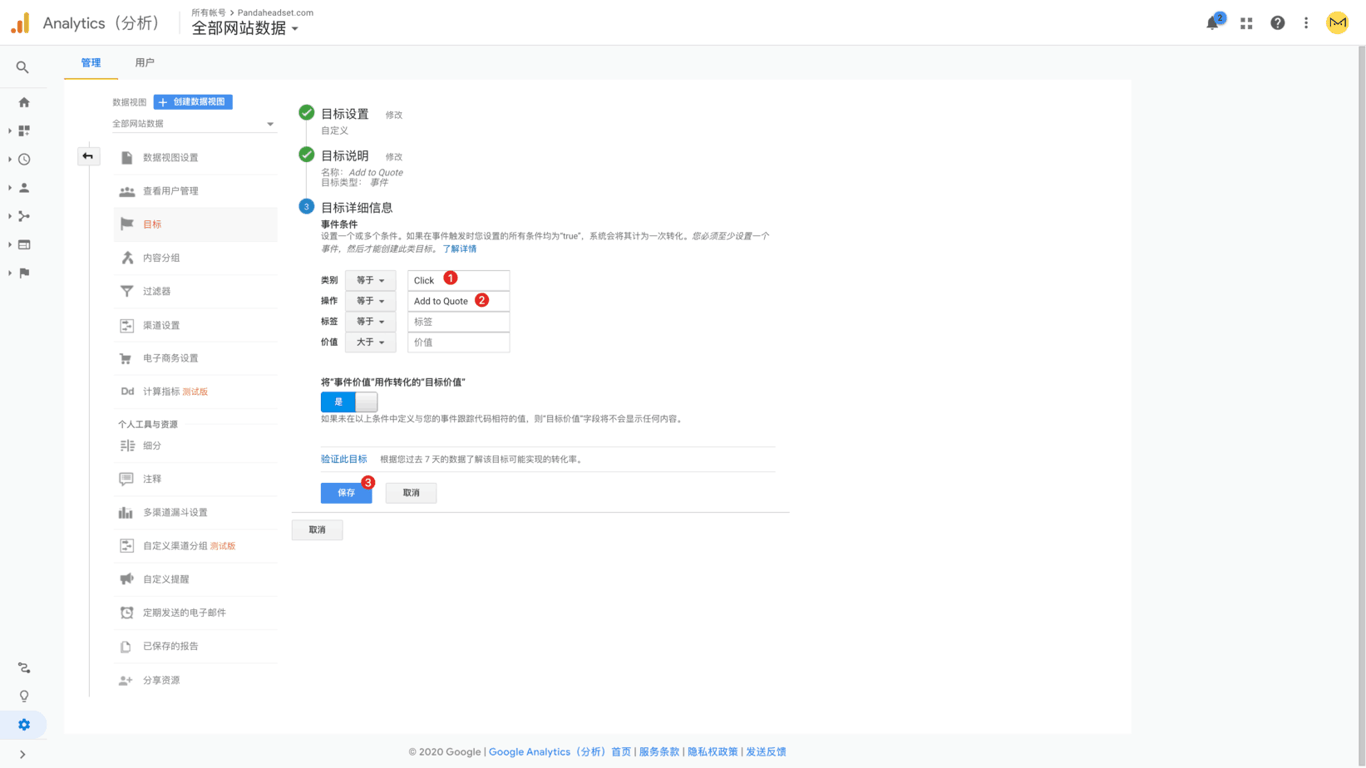Click the 标签 input field
The width and height of the screenshot is (1366, 768).
coord(458,322)
